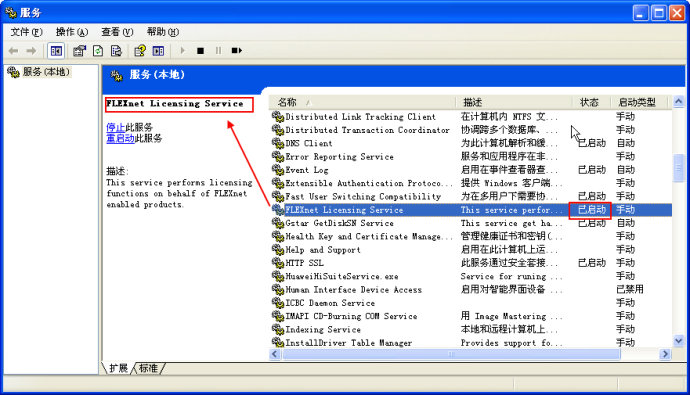The image size is (690, 395).
Task: Click the horizontal scrollbar left arrow
Action: pos(275,354)
